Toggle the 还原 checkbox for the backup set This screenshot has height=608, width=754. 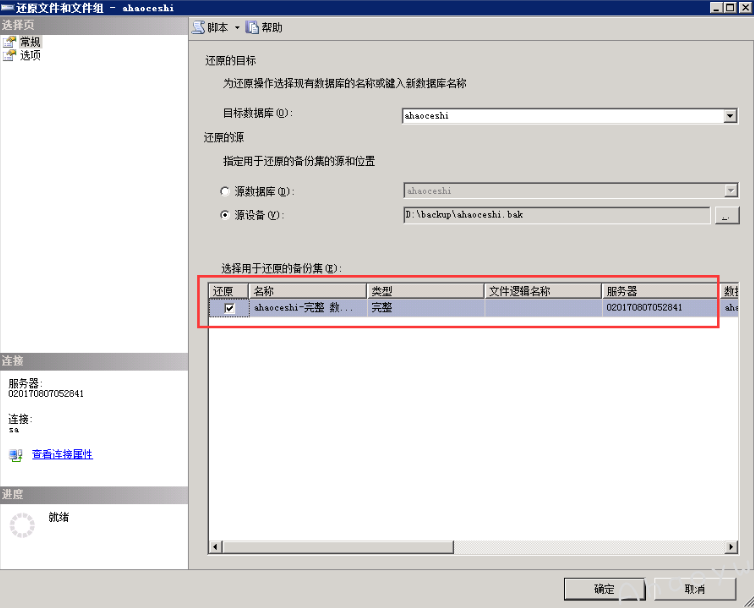[x=230, y=309]
